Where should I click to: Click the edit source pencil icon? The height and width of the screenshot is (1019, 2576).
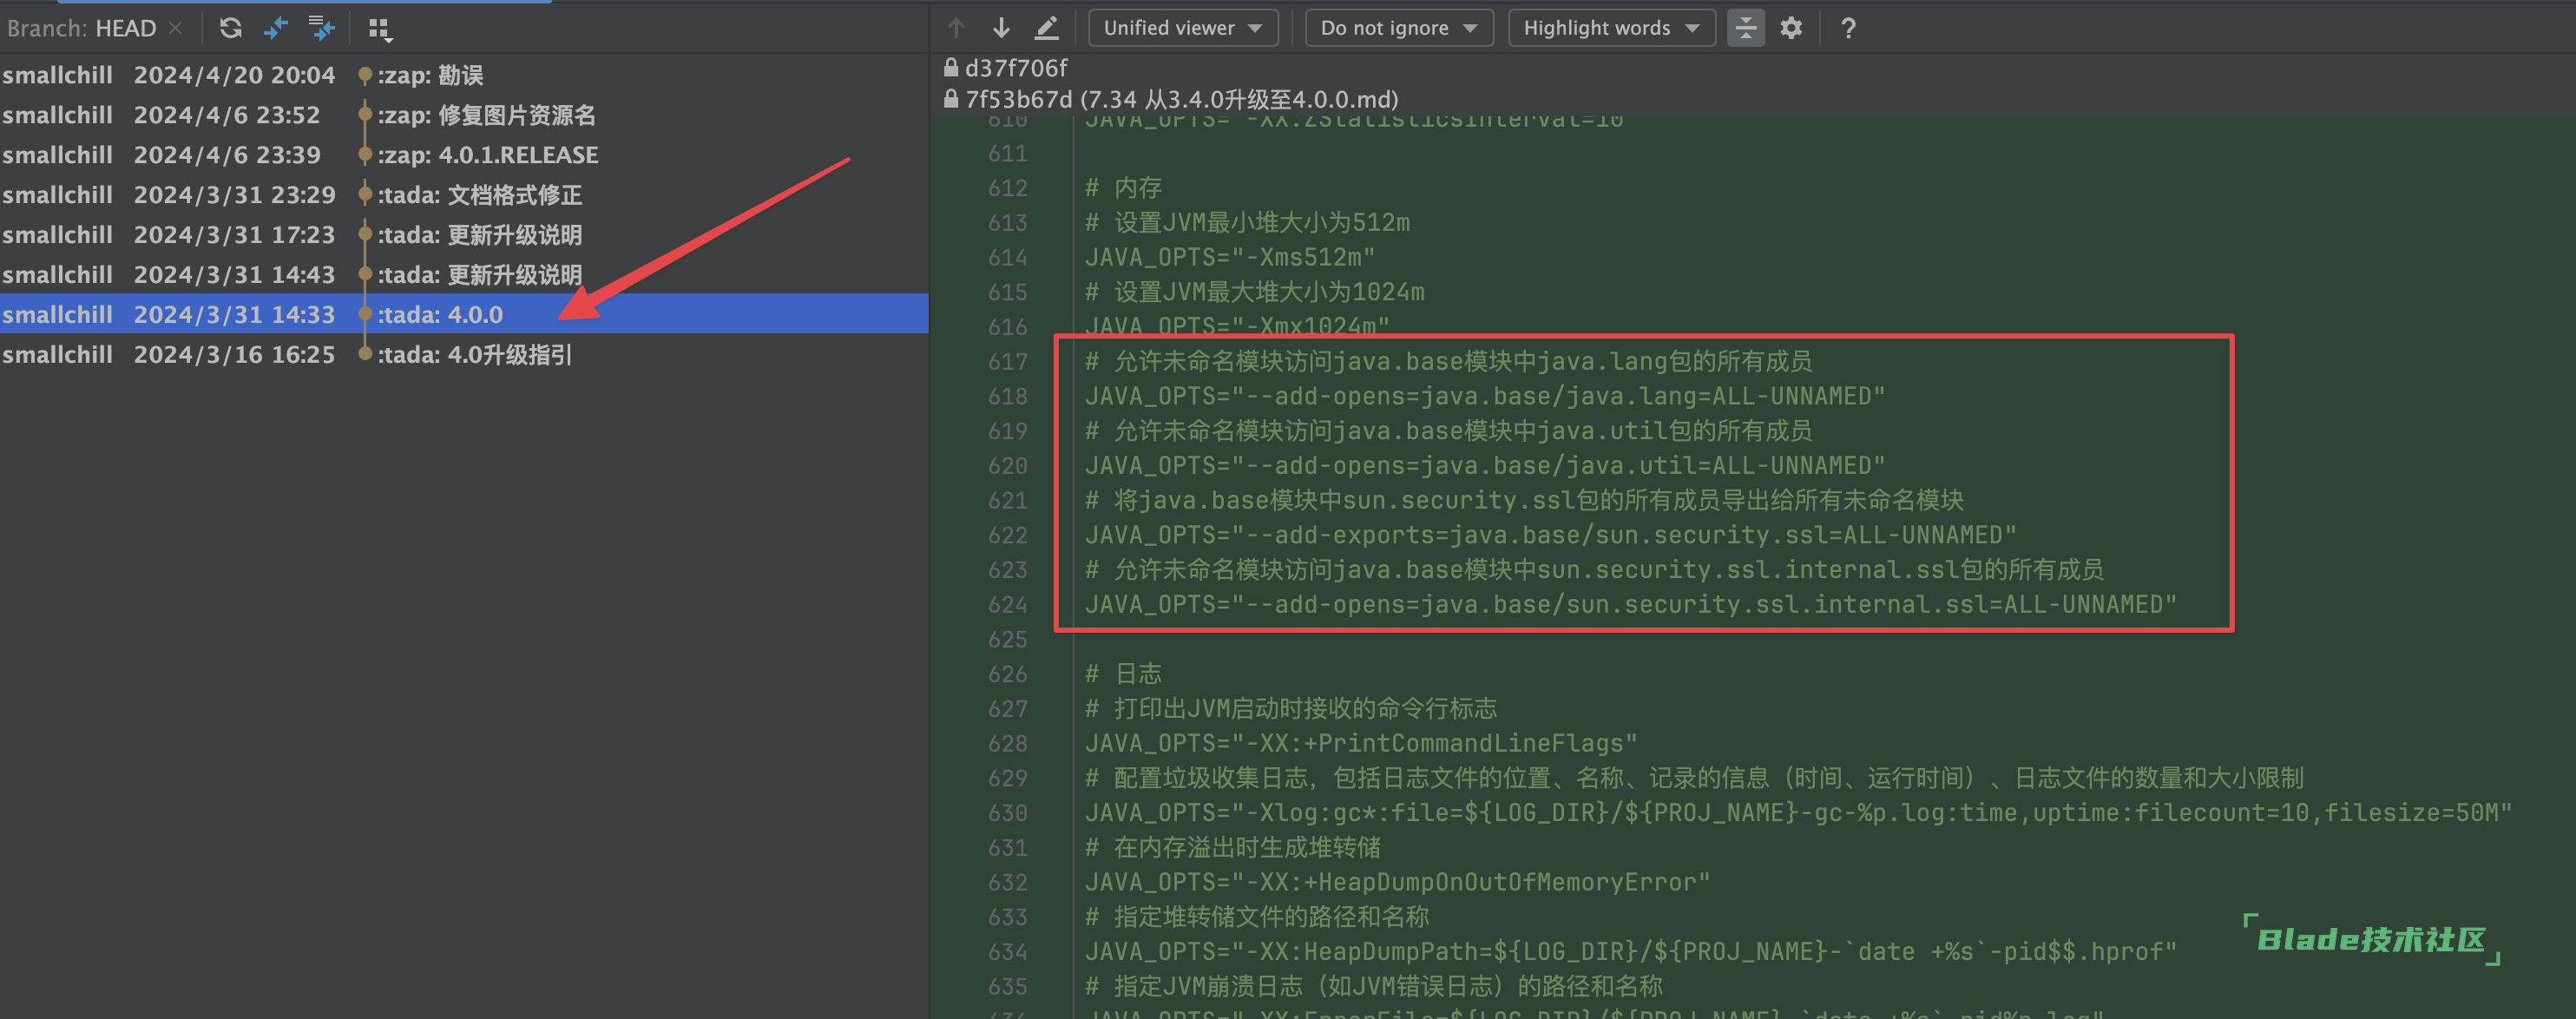click(x=1046, y=28)
